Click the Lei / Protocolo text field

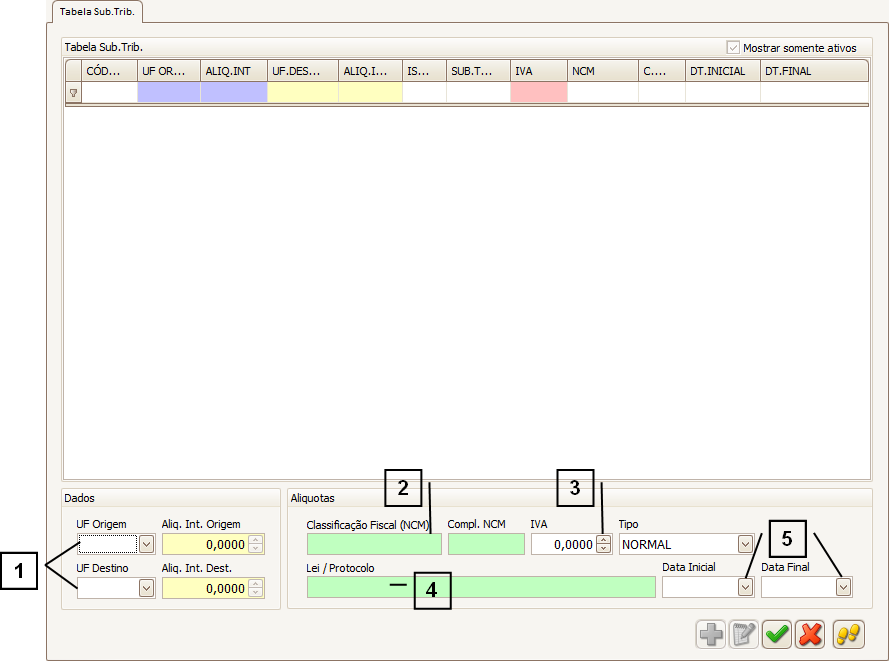480,588
